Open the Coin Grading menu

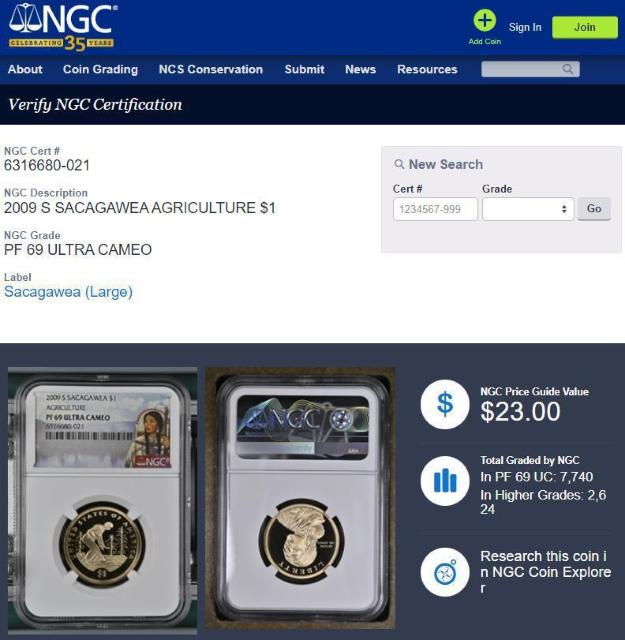pos(100,69)
